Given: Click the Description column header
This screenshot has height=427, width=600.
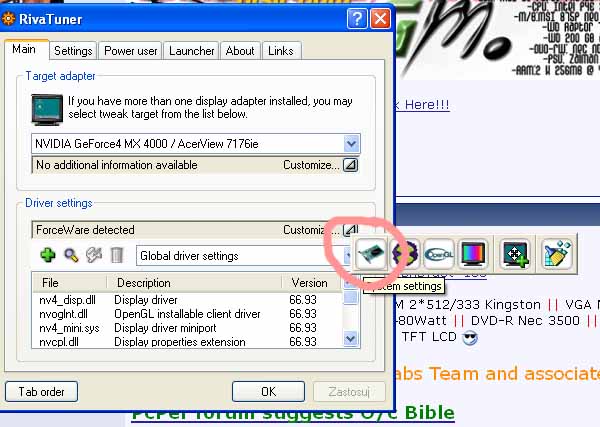Looking at the screenshot, I should (x=194, y=283).
